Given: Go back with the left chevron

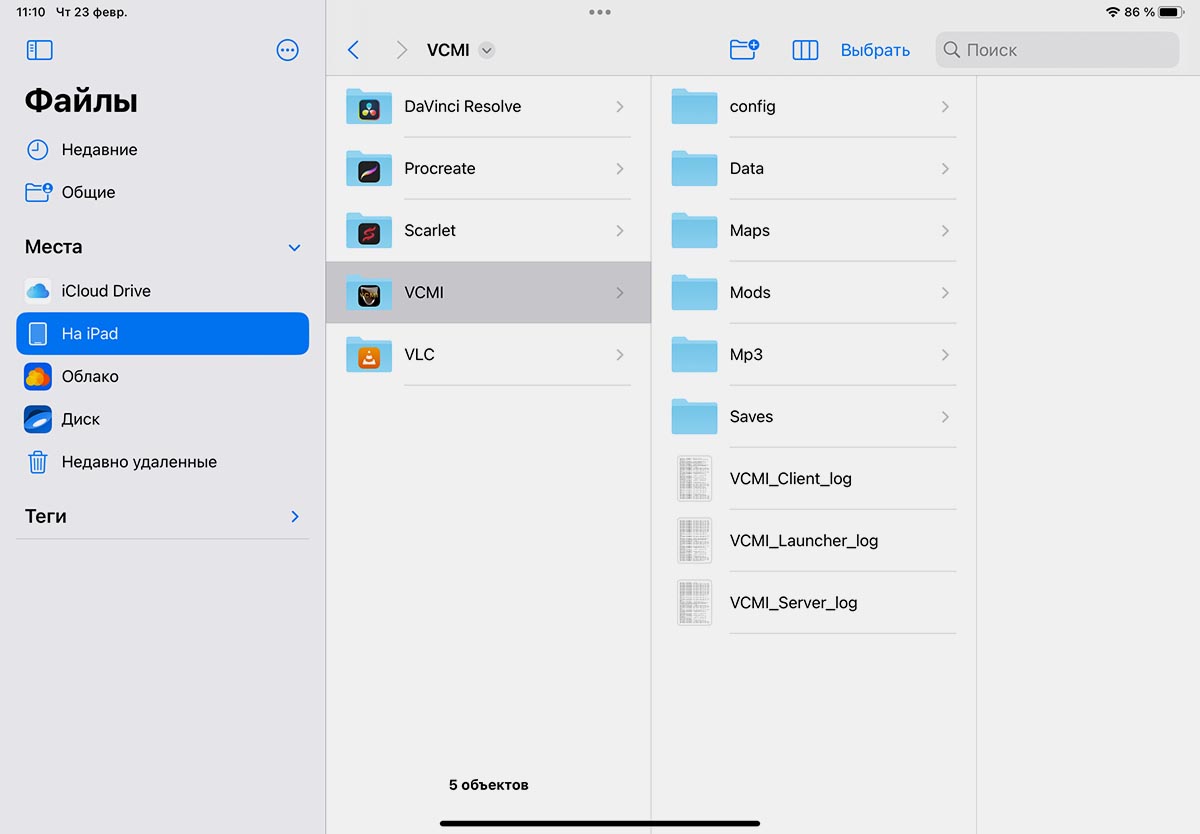Looking at the screenshot, I should point(353,50).
